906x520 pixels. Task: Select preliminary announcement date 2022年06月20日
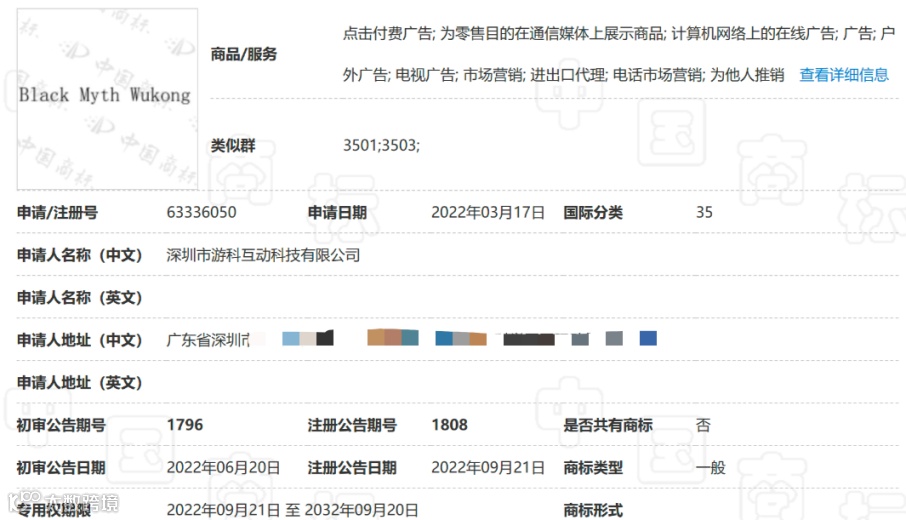[223, 467]
